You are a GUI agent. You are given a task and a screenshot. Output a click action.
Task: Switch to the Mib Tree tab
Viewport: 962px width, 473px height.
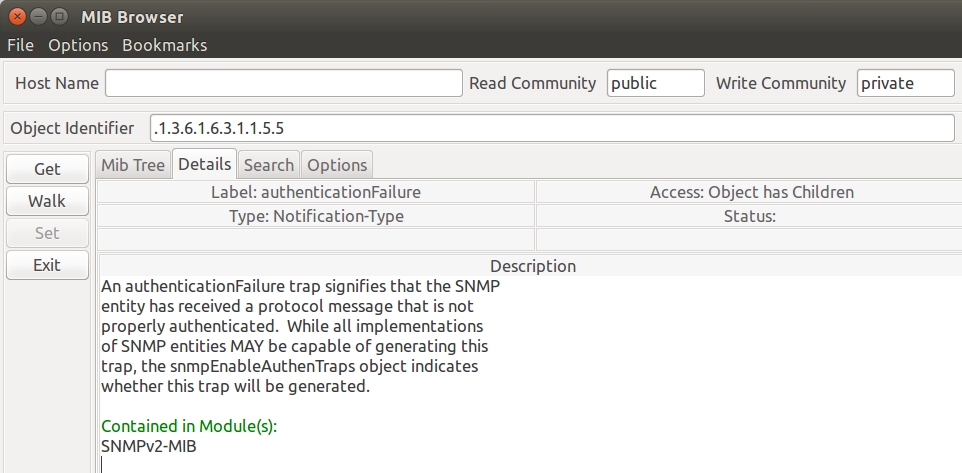133,165
